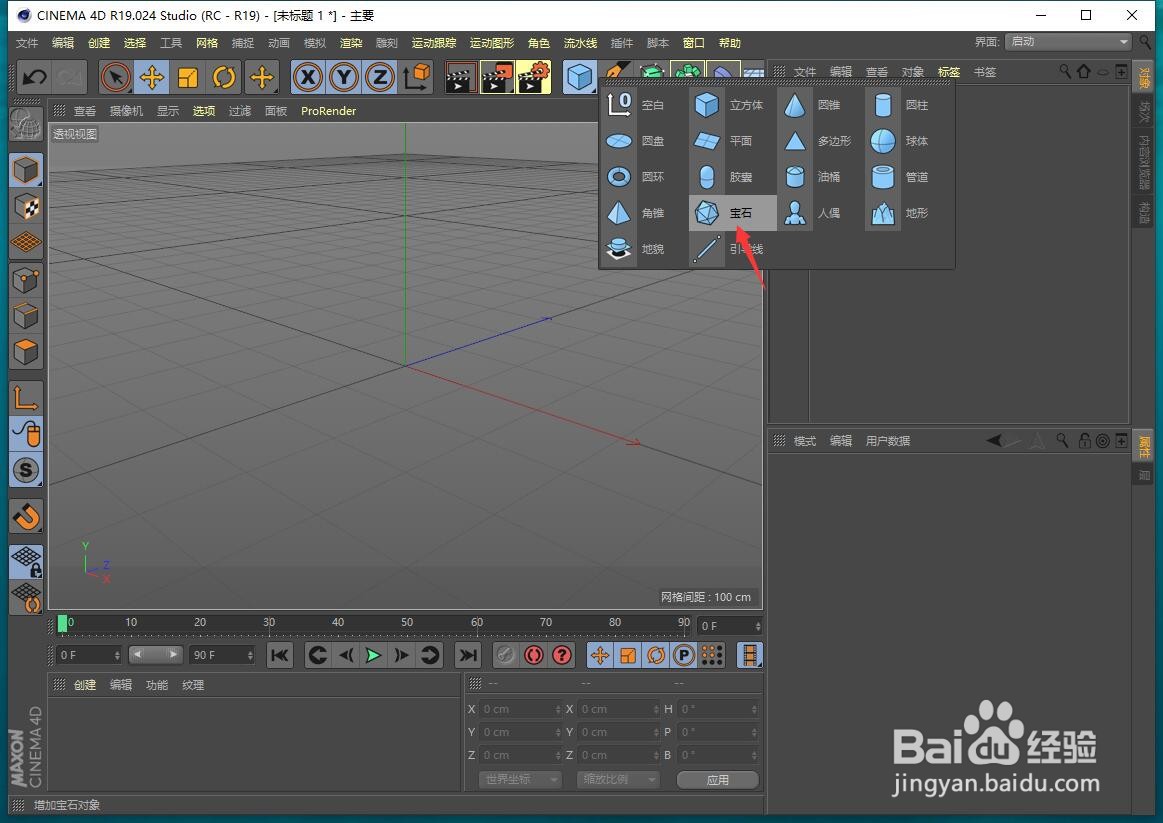Open viewport ProRender menu

click(329, 111)
